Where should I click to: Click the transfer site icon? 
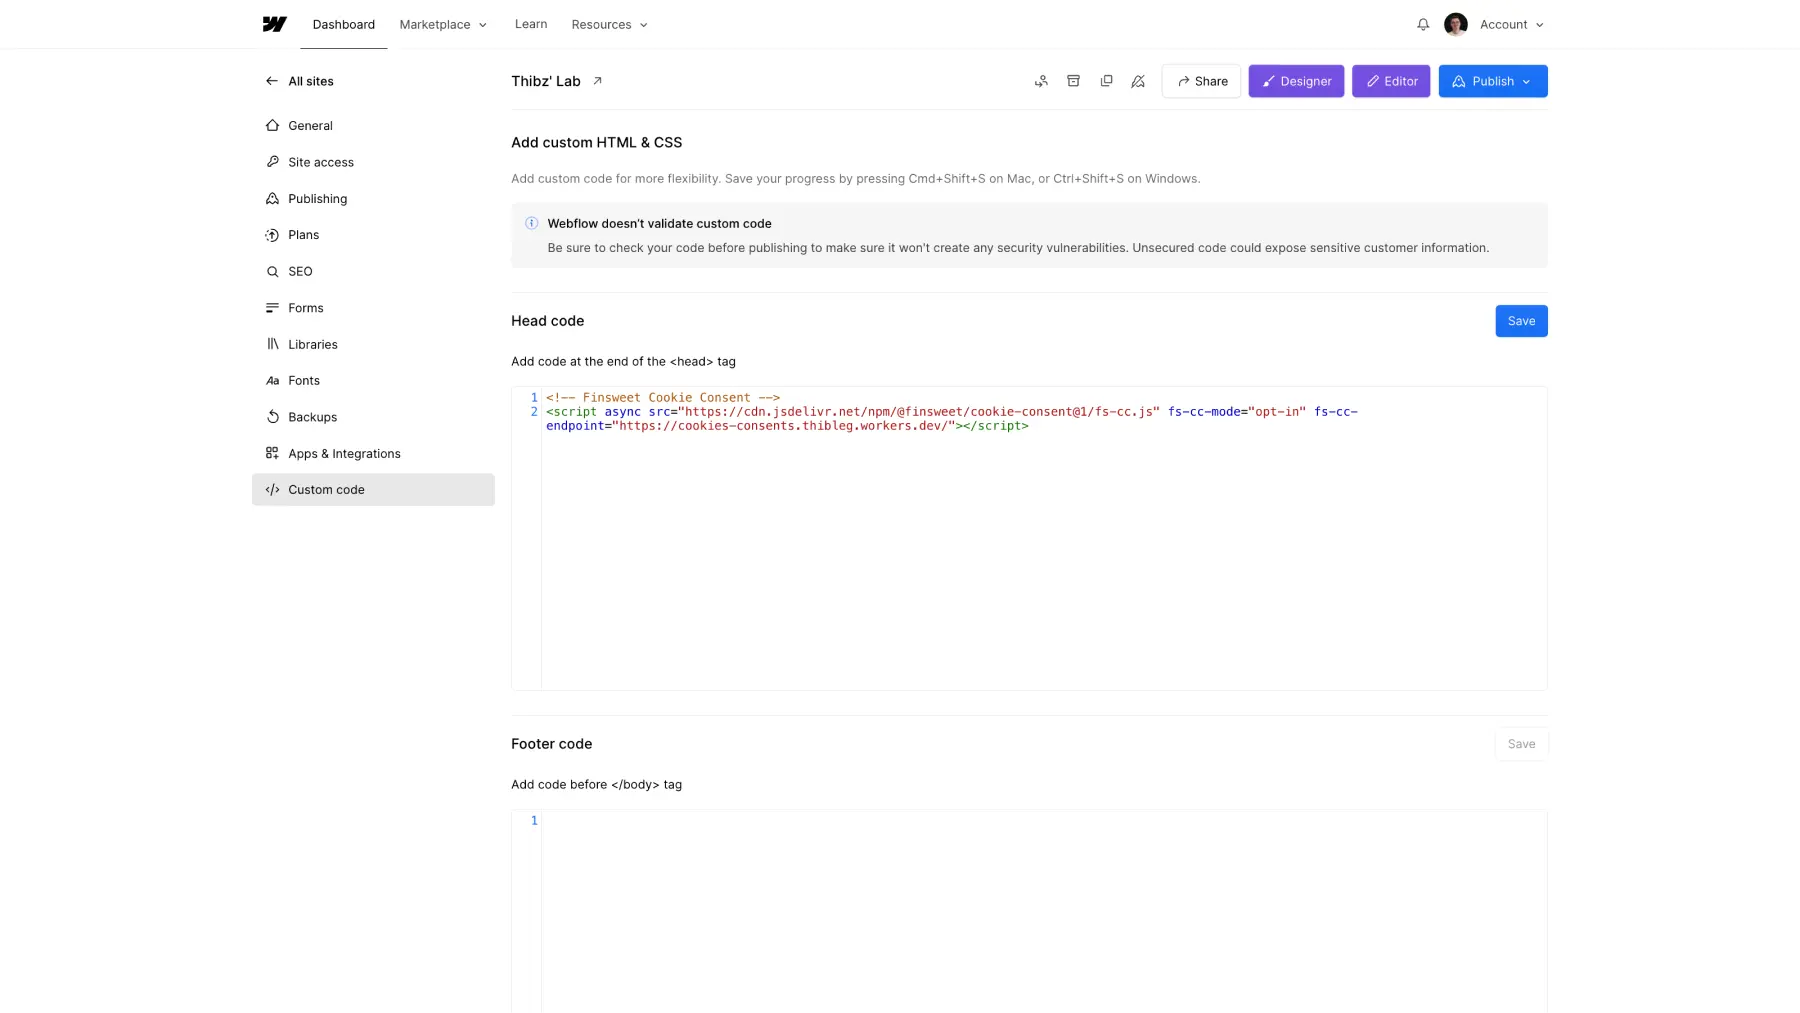click(1041, 81)
